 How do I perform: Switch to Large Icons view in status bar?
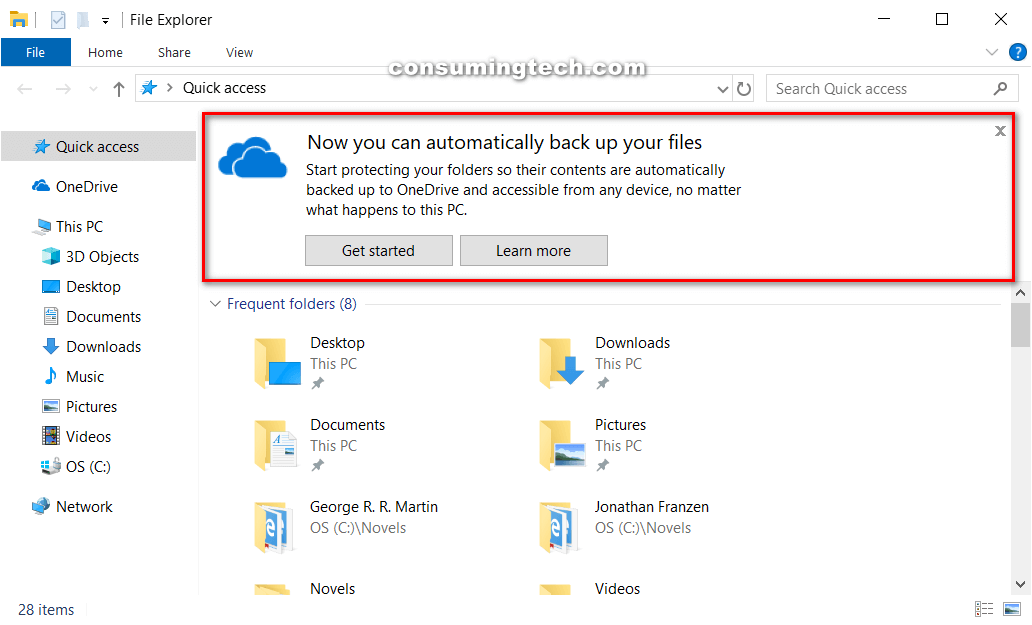(x=1012, y=609)
